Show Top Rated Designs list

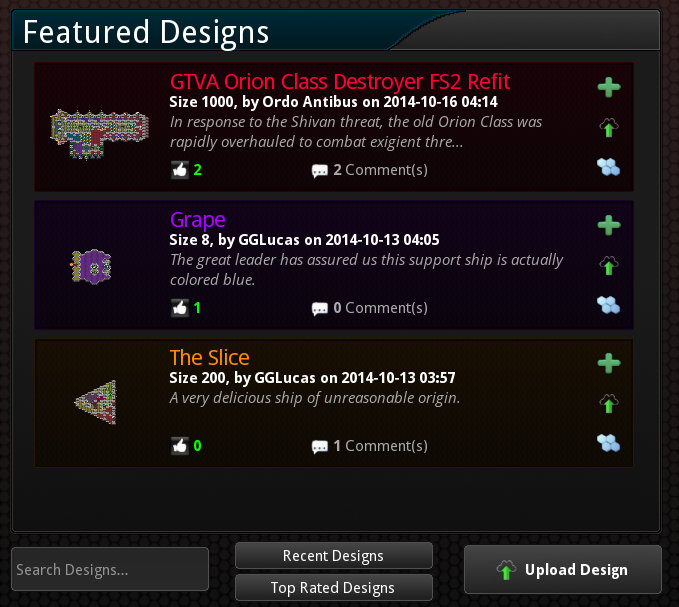333,588
